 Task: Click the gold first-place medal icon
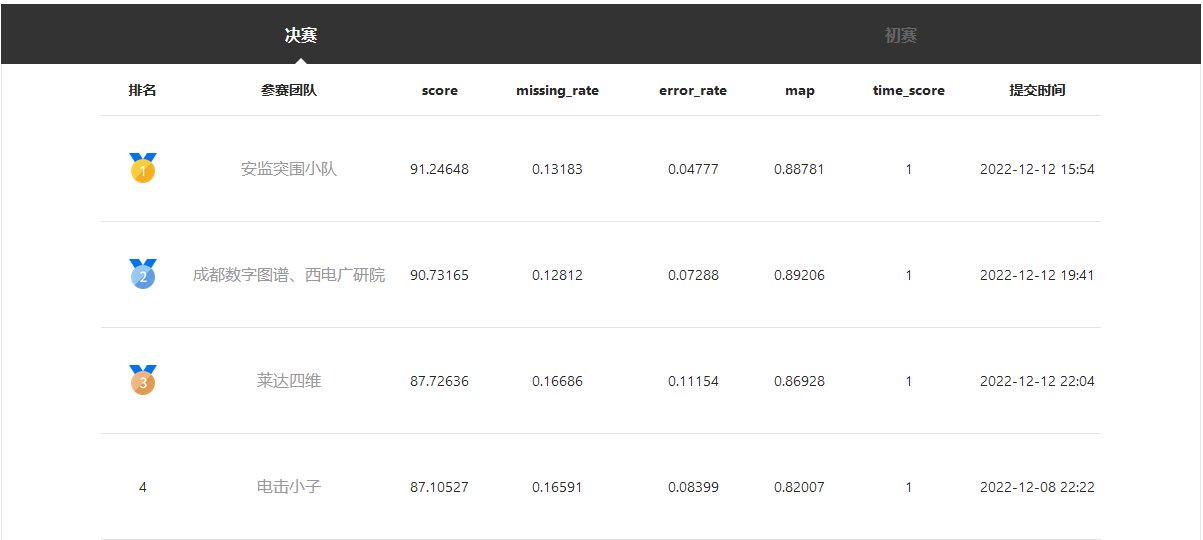tap(143, 168)
